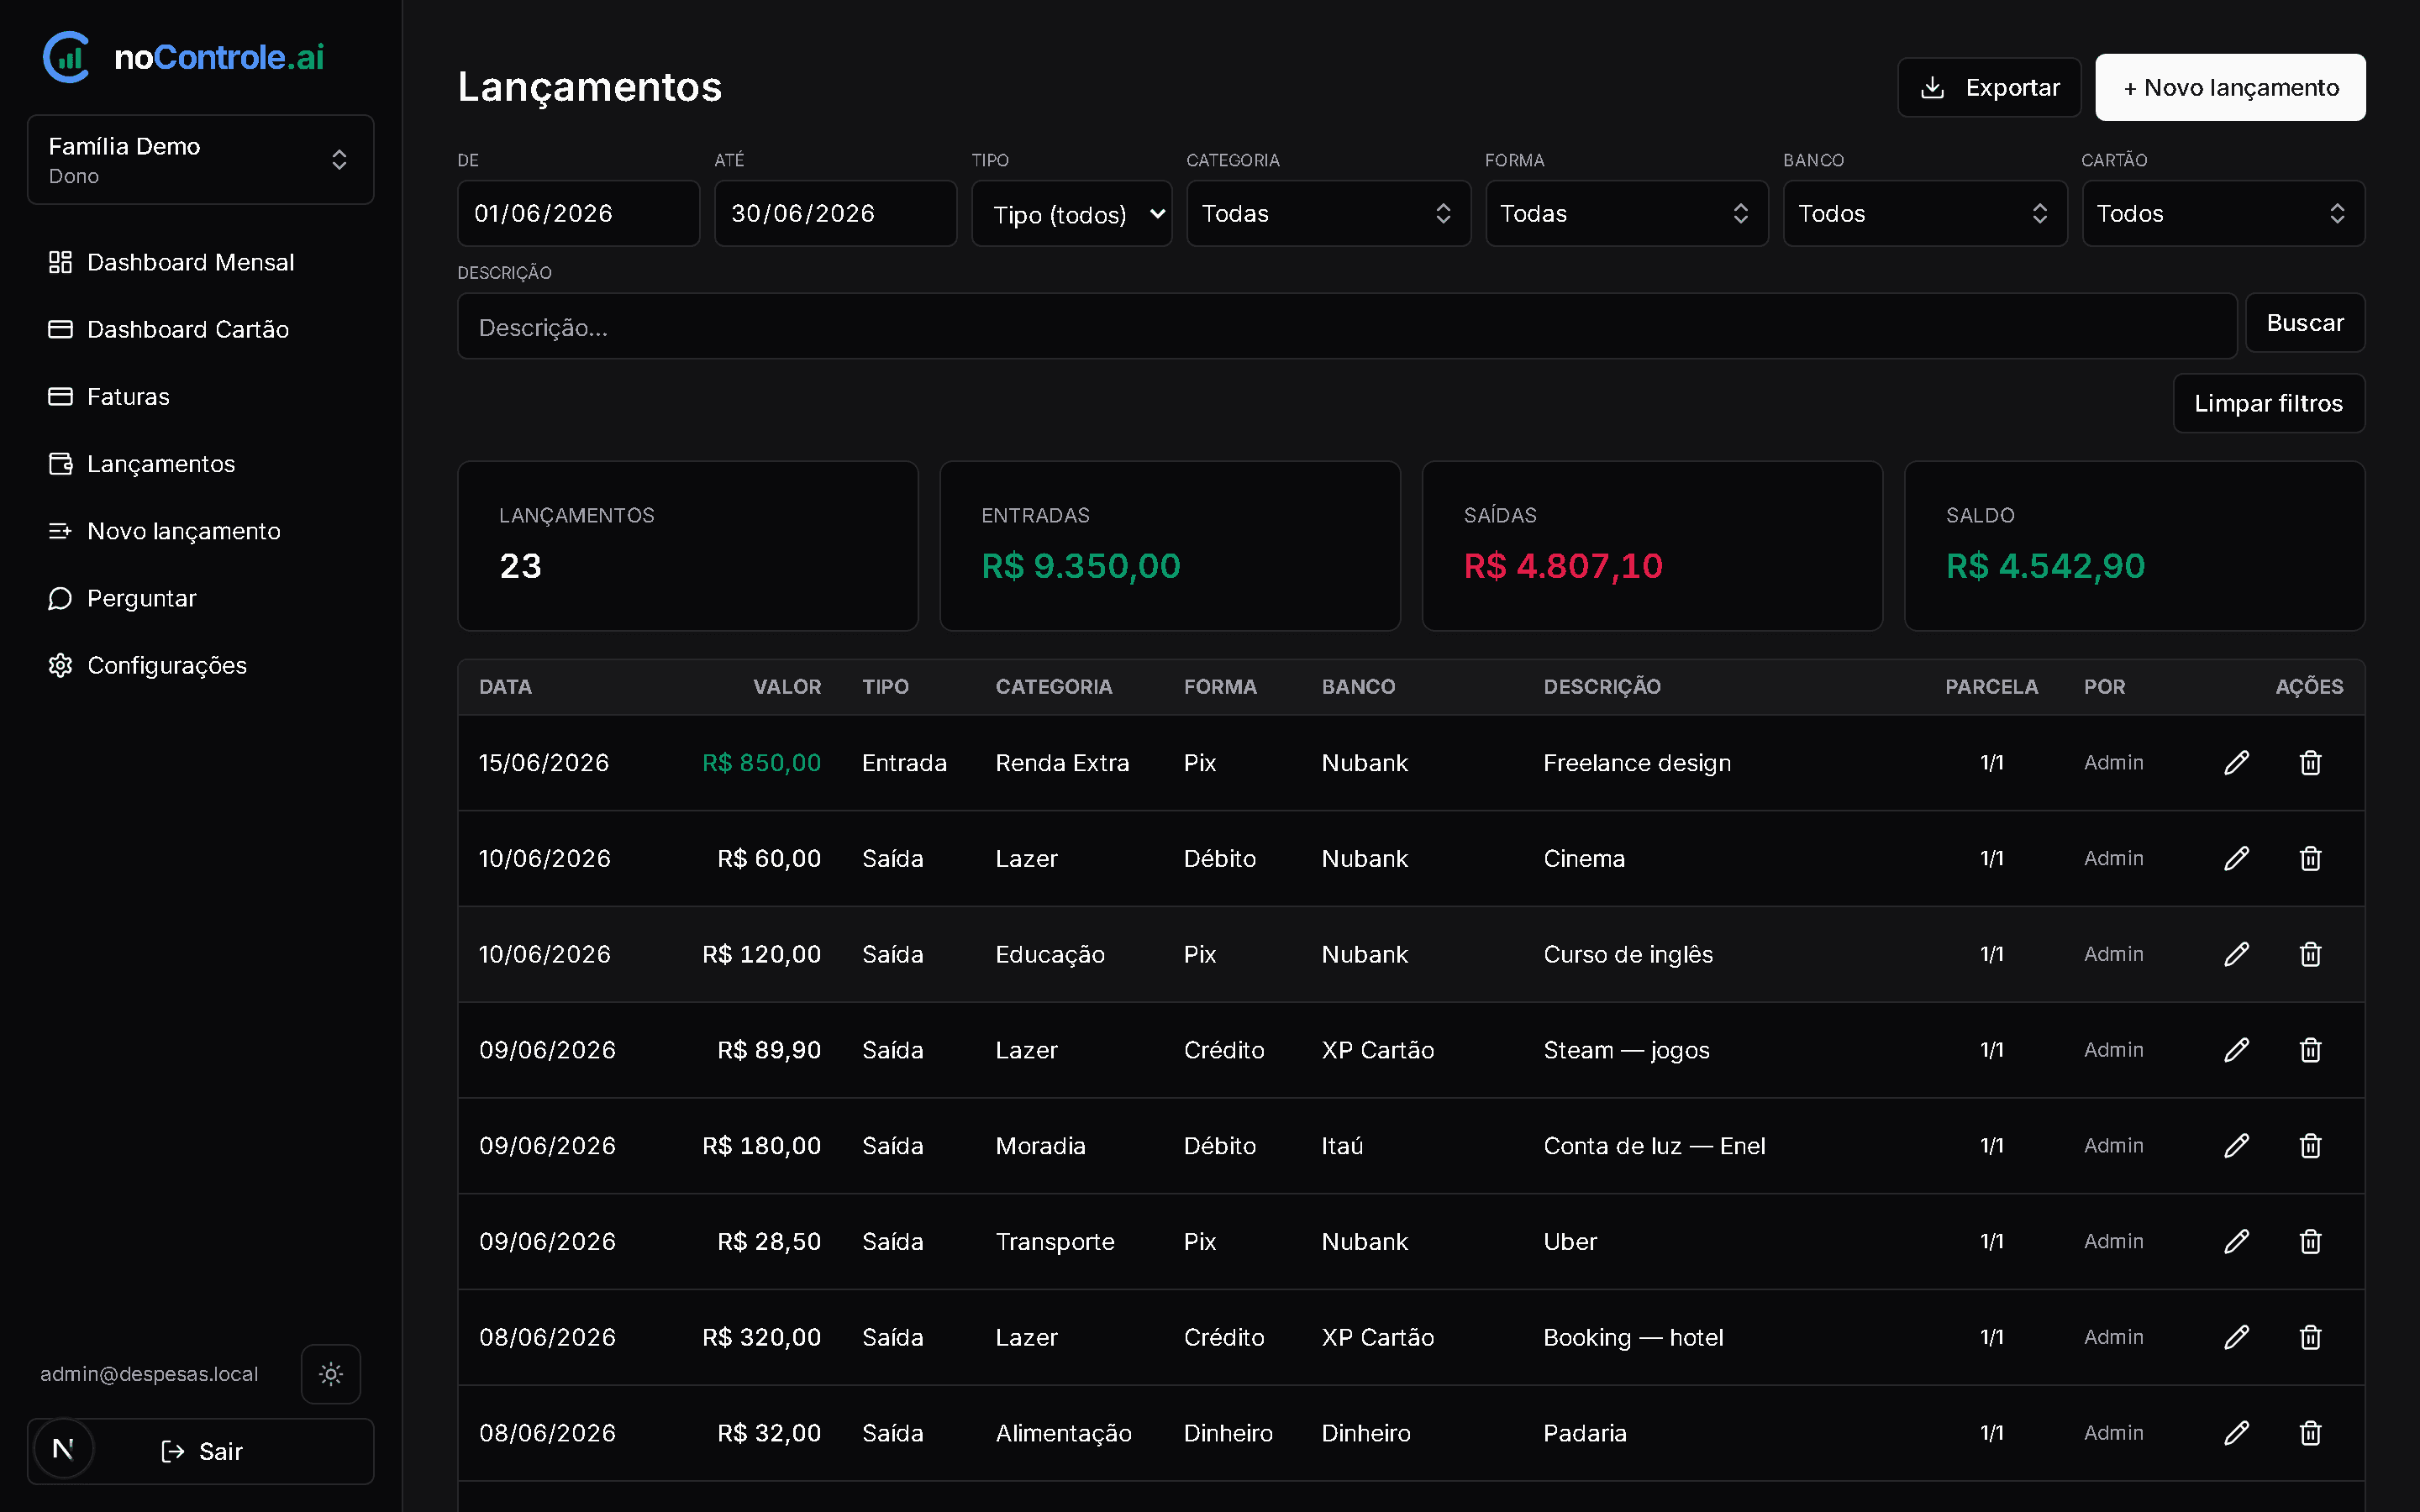
Task: Click the noControle.ai logo icon
Action: 67,57
